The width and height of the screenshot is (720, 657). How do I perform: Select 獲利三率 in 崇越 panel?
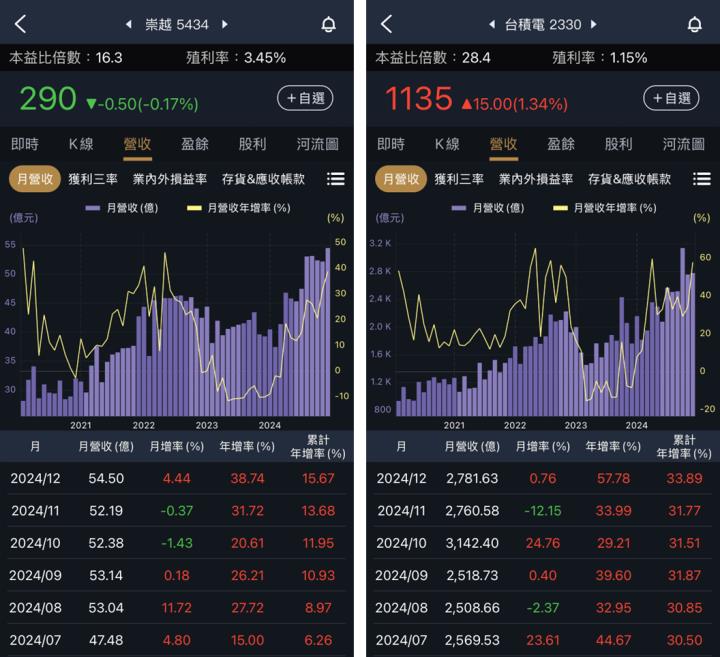click(93, 179)
